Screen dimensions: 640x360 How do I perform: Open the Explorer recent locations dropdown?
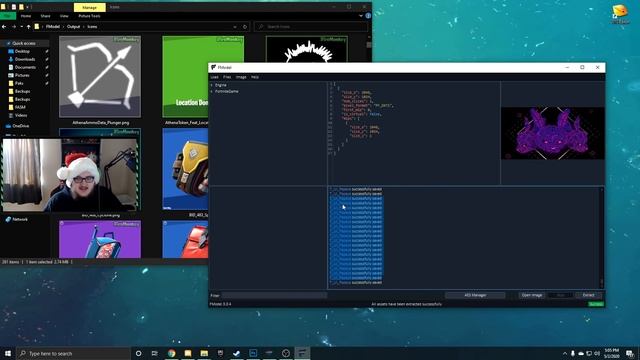click(x=21, y=27)
